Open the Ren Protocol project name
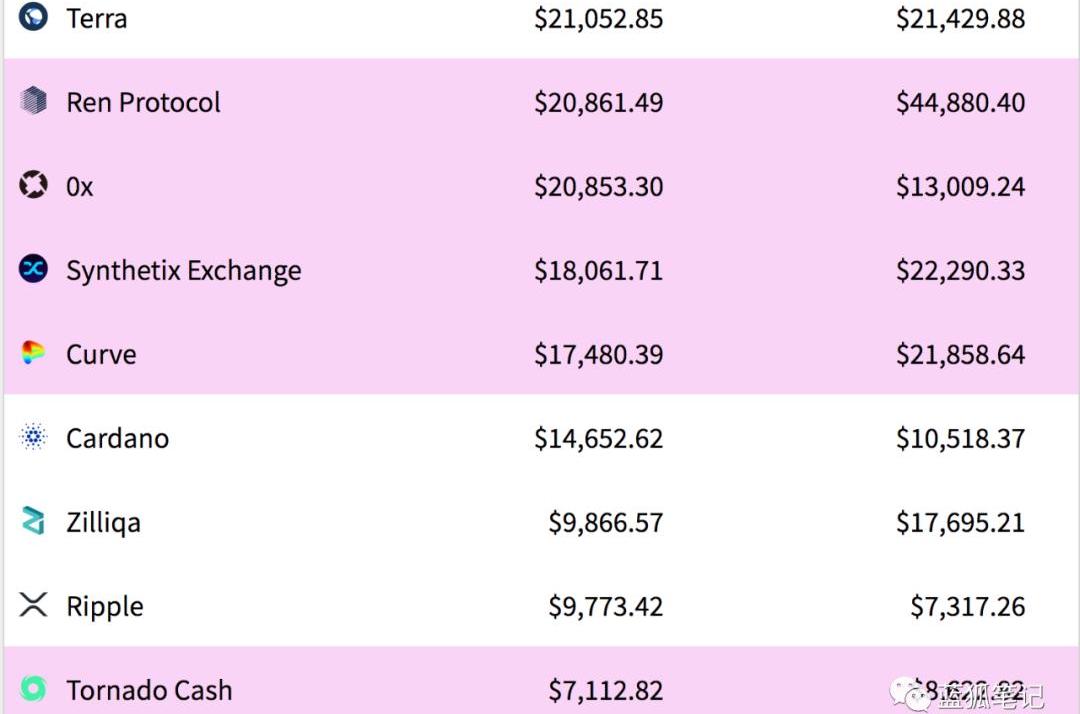 tap(143, 102)
